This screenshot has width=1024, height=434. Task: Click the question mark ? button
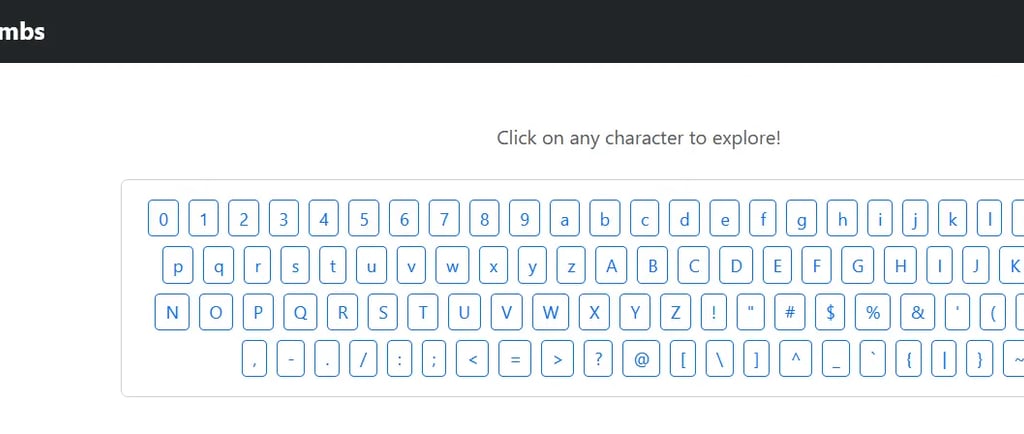point(597,359)
